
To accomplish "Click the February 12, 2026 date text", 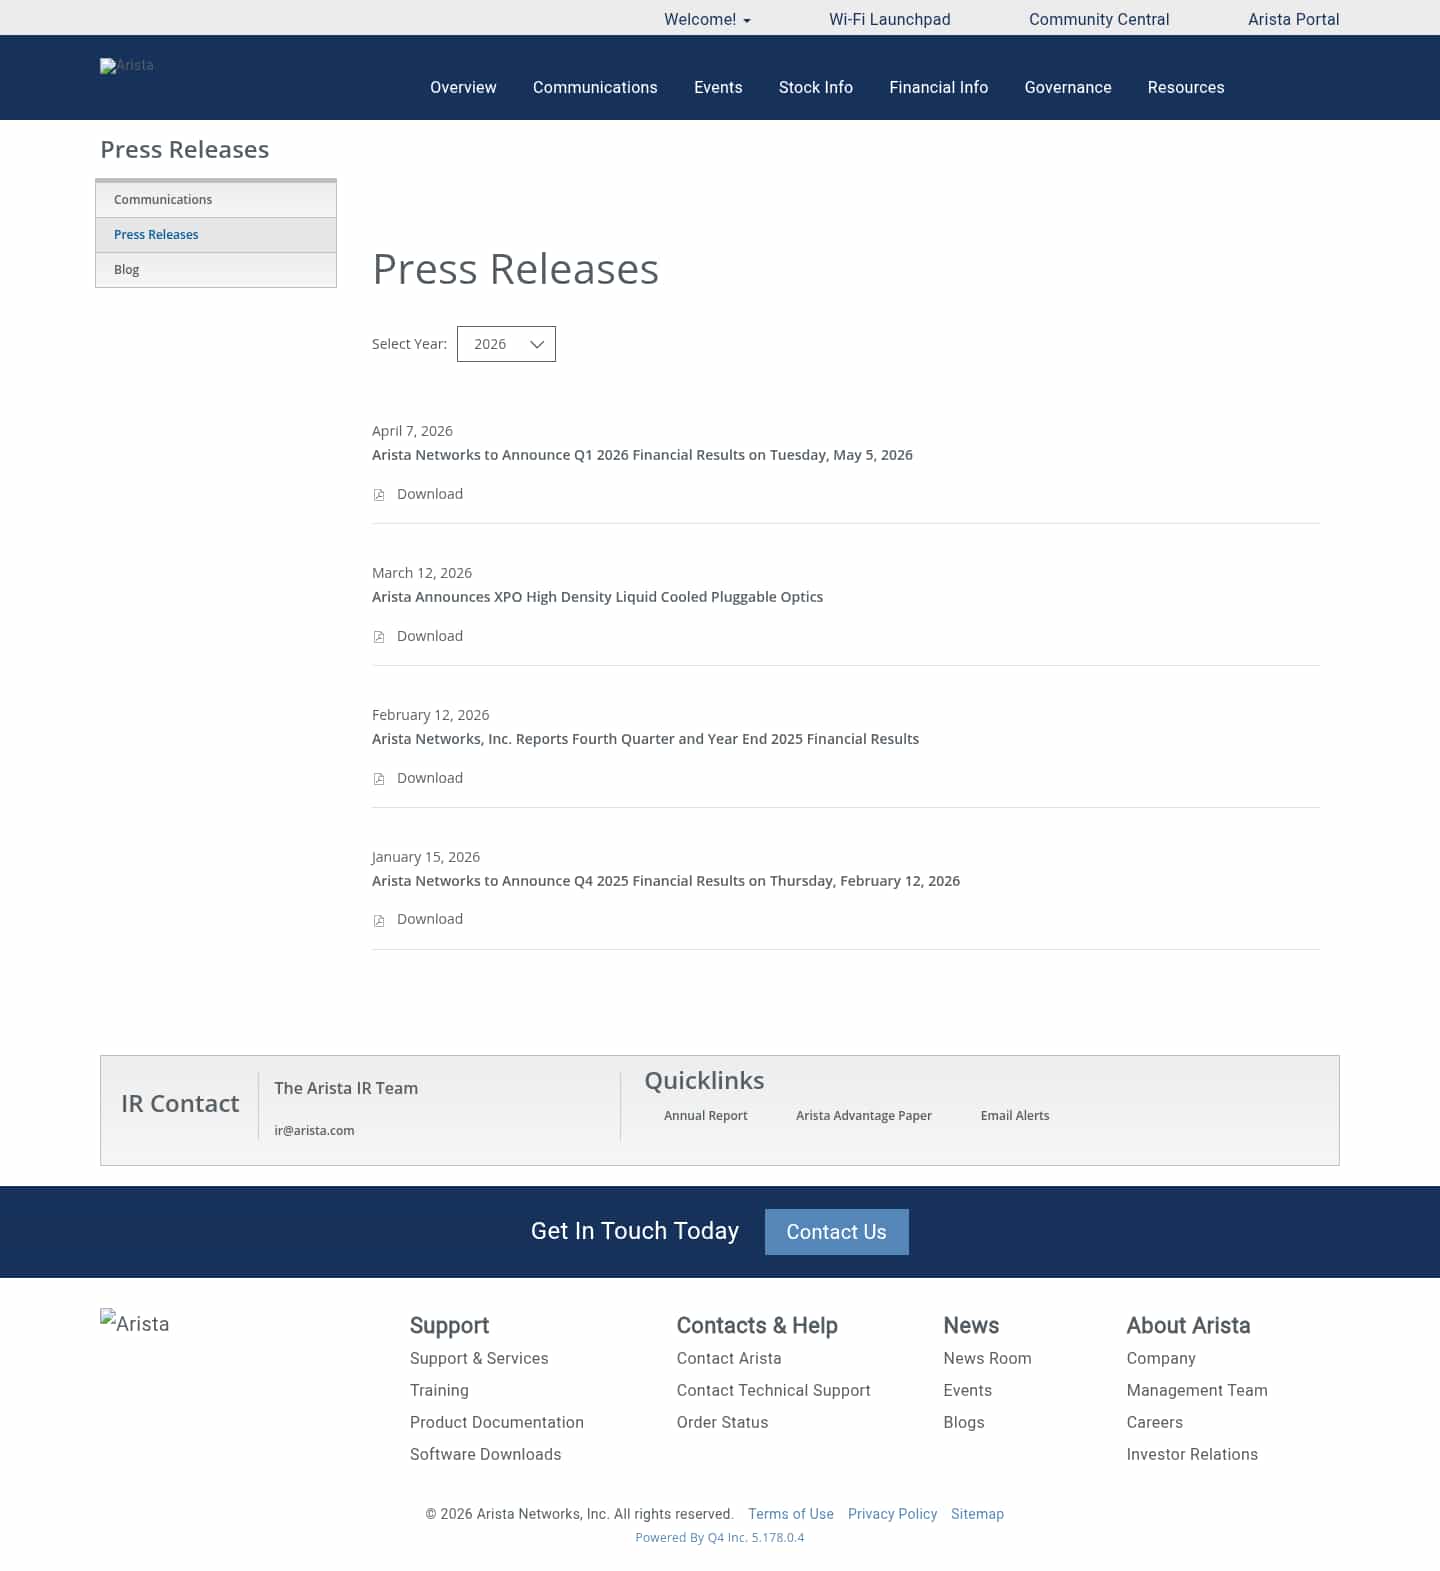I will click(x=430, y=715).
